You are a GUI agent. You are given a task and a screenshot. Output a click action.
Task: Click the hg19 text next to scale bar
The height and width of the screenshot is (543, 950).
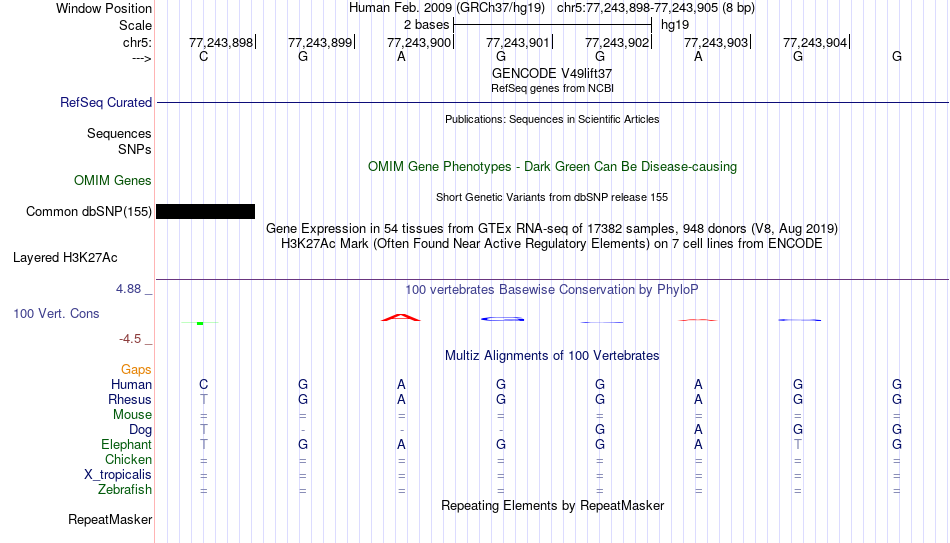pyautogui.click(x=675, y=25)
